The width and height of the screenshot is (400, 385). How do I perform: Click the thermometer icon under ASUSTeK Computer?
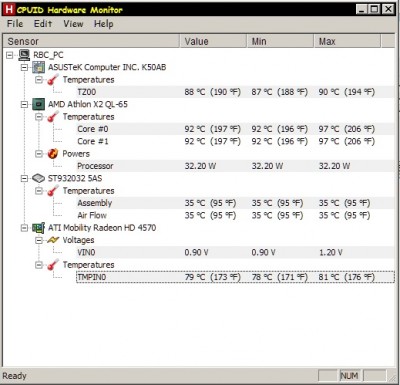click(x=53, y=80)
